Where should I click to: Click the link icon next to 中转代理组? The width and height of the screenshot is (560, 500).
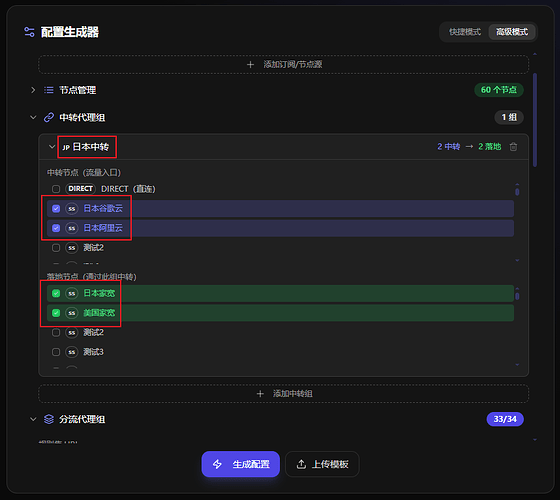click(49, 117)
